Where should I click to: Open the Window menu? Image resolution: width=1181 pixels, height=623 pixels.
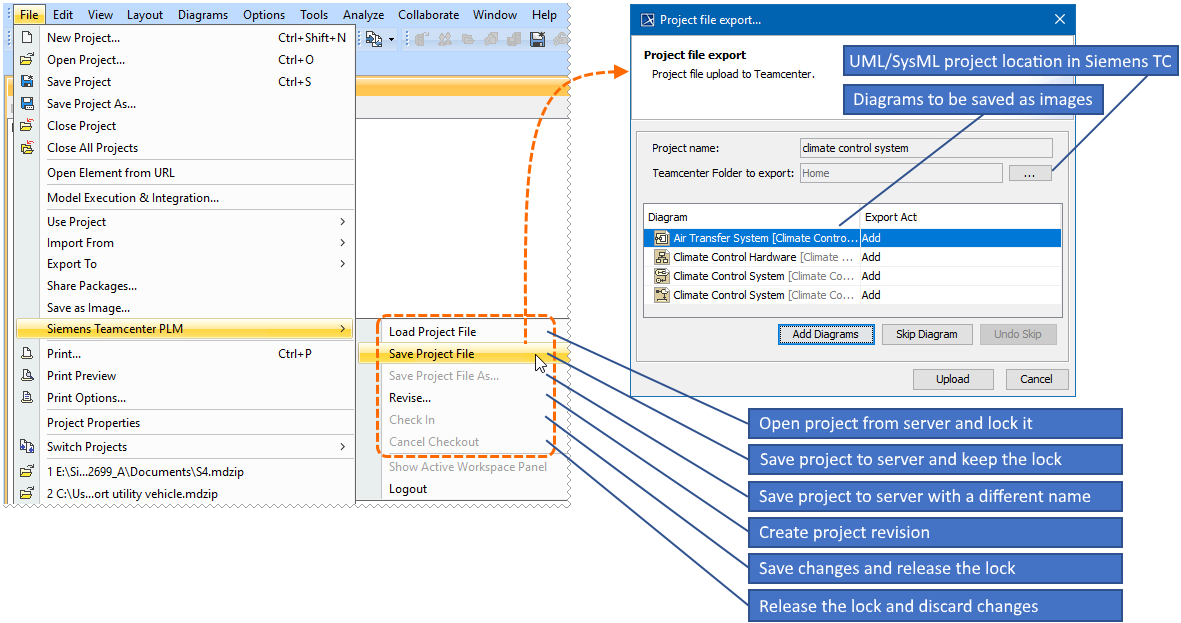pyautogui.click(x=495, y=14)
